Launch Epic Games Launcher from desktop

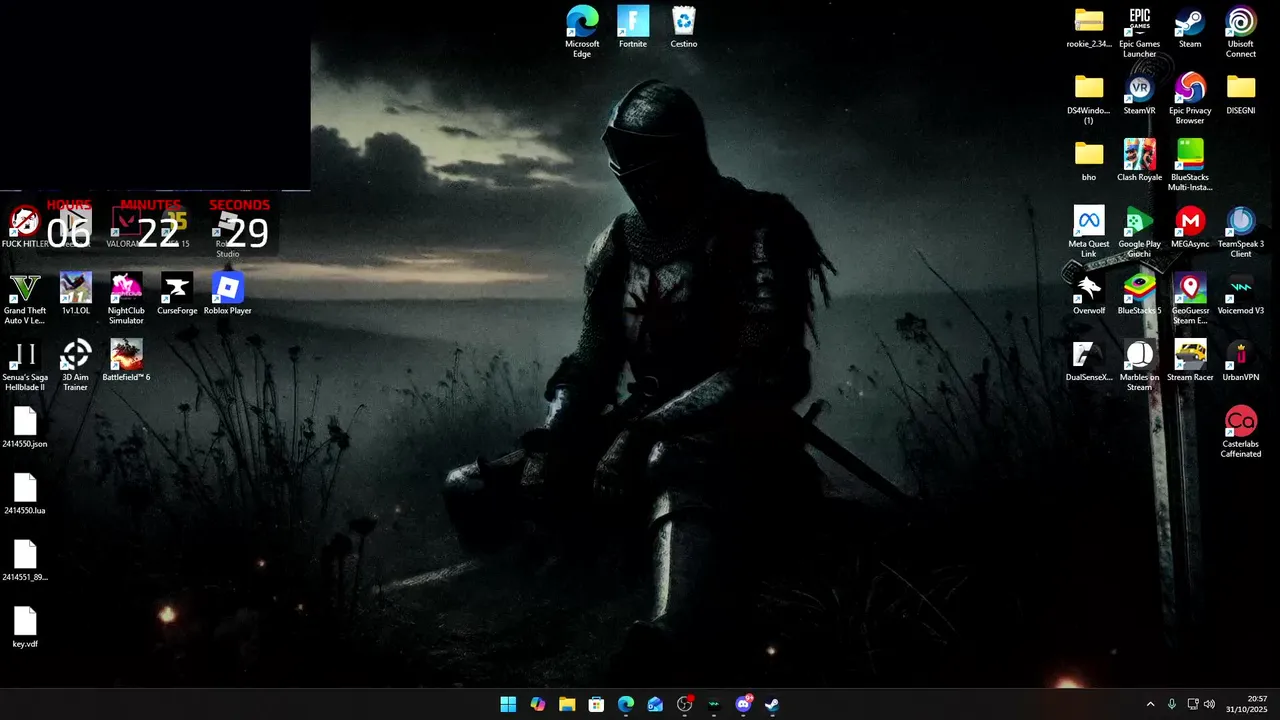1139,31
